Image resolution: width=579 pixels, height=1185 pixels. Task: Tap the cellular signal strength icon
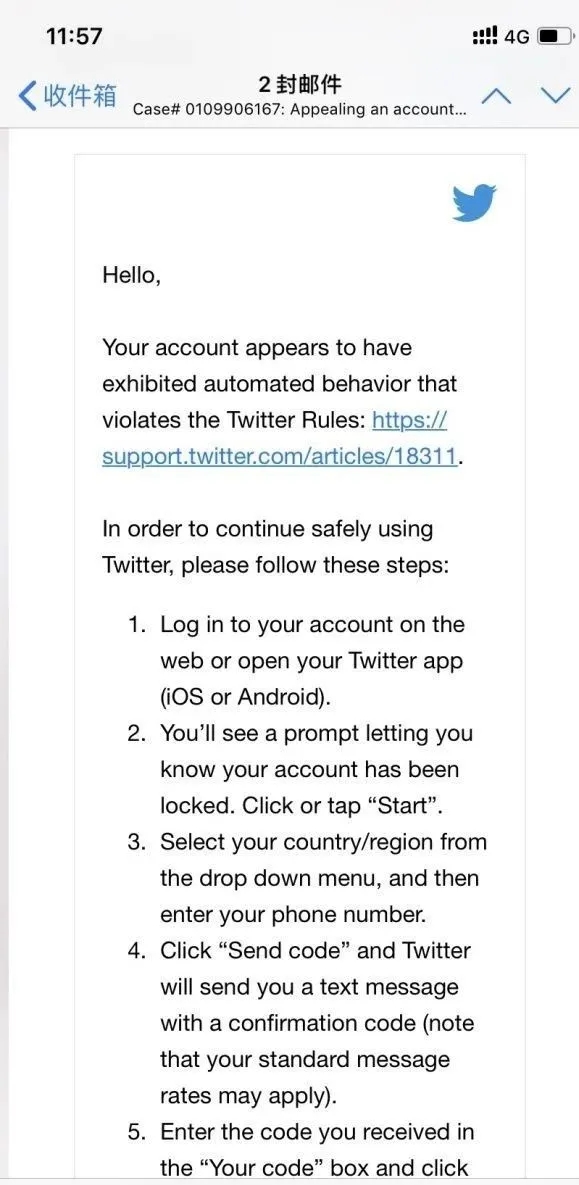pos(485,36)
